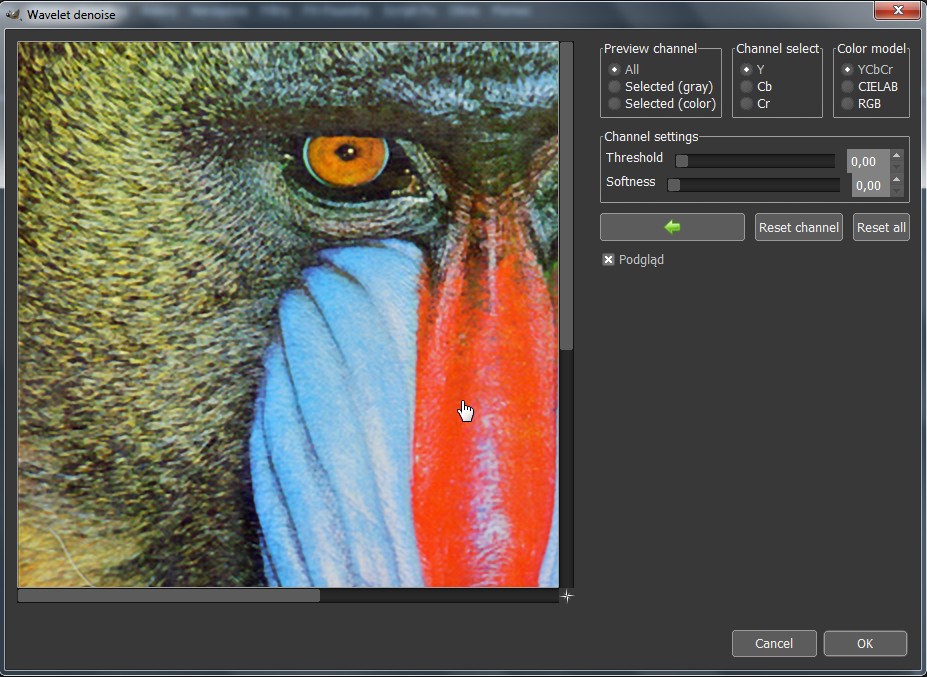Click the GIMP icon in title bar
This screenshot has width=927, height=677.
pos(14,14)
